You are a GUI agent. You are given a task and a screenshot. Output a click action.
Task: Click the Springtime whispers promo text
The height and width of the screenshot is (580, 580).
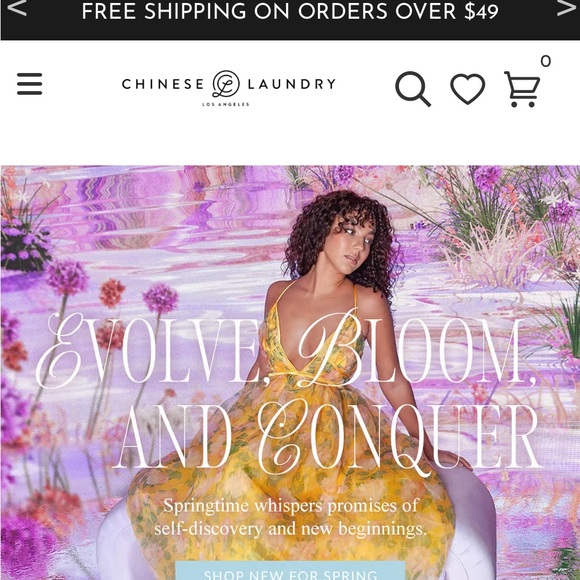pos(291,517)
